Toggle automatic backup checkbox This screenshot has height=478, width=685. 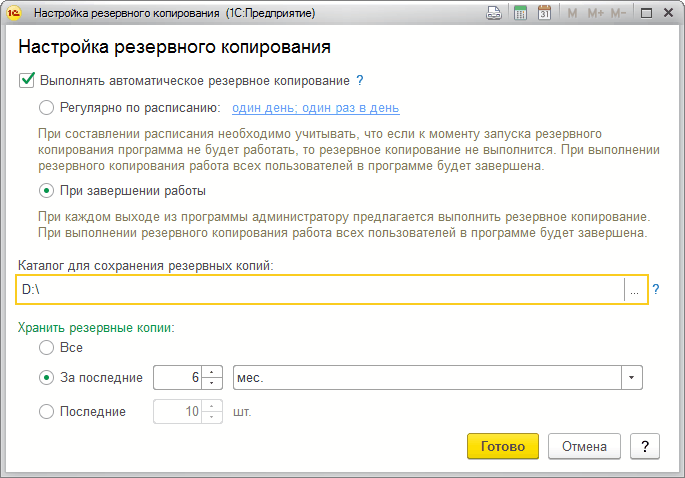27,80
